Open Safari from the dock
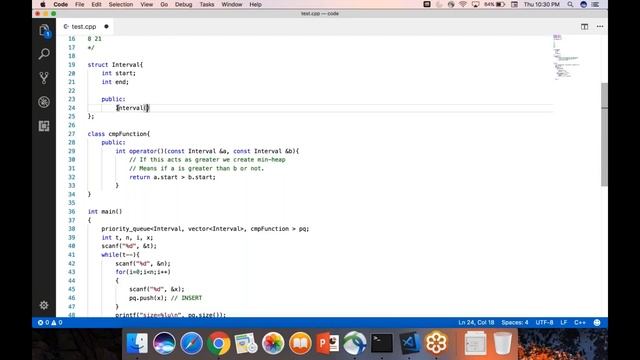This screenshot has width=640, height=360. [191, 343]
